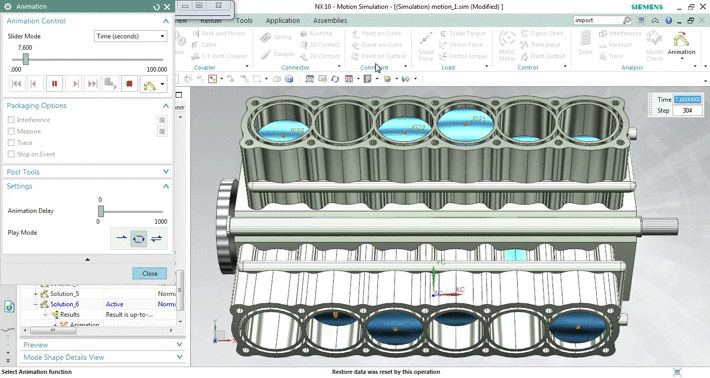Open the Assemblies tab
Screen dimensions: 710x378
(x=330, y=20)
